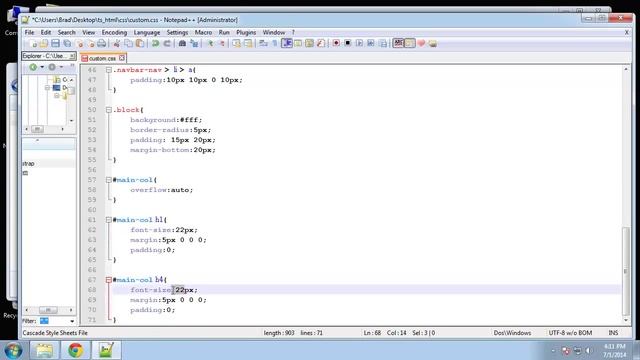Close the custom.css tab with its X
This screenshot has height=360, width=640.
click(x=122, y=58)
